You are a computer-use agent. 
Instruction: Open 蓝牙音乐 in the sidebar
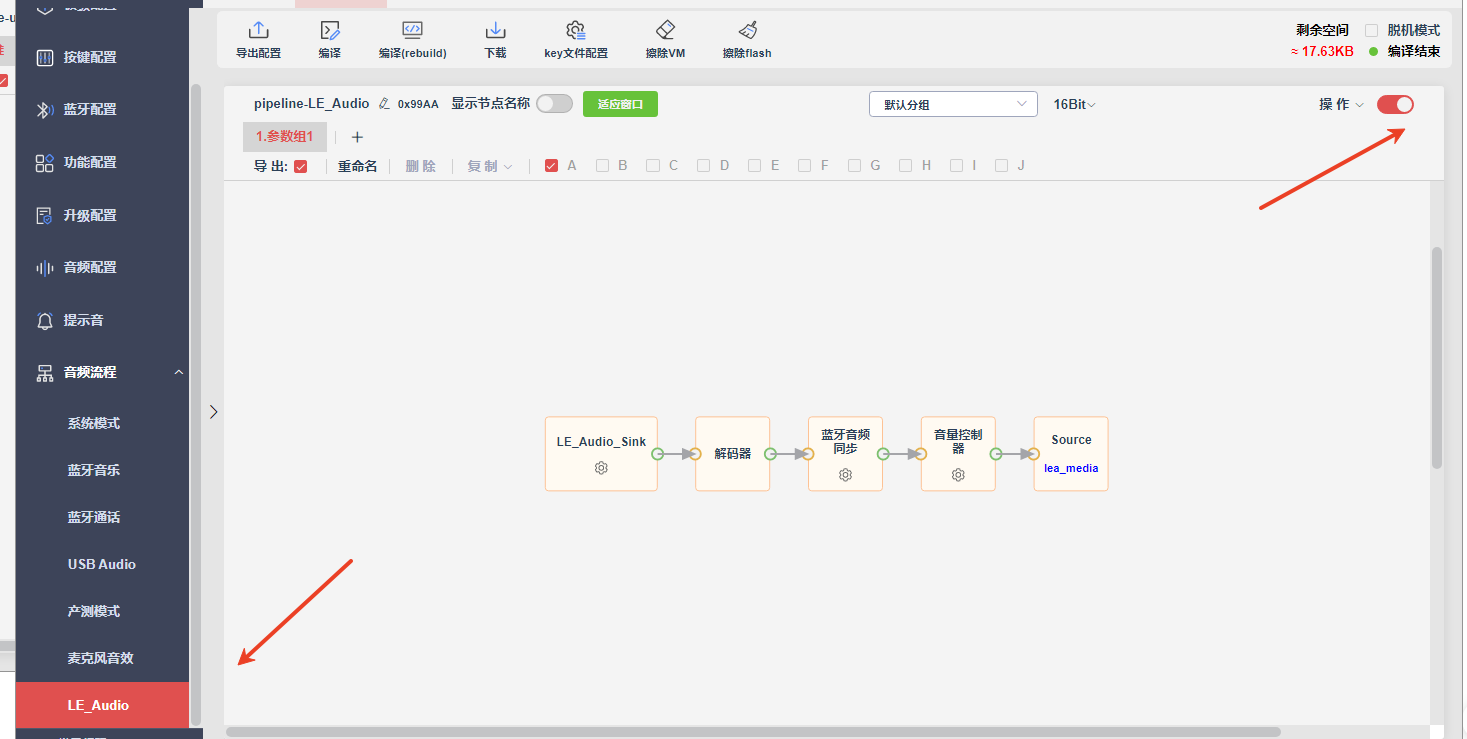tap(102, 470)
